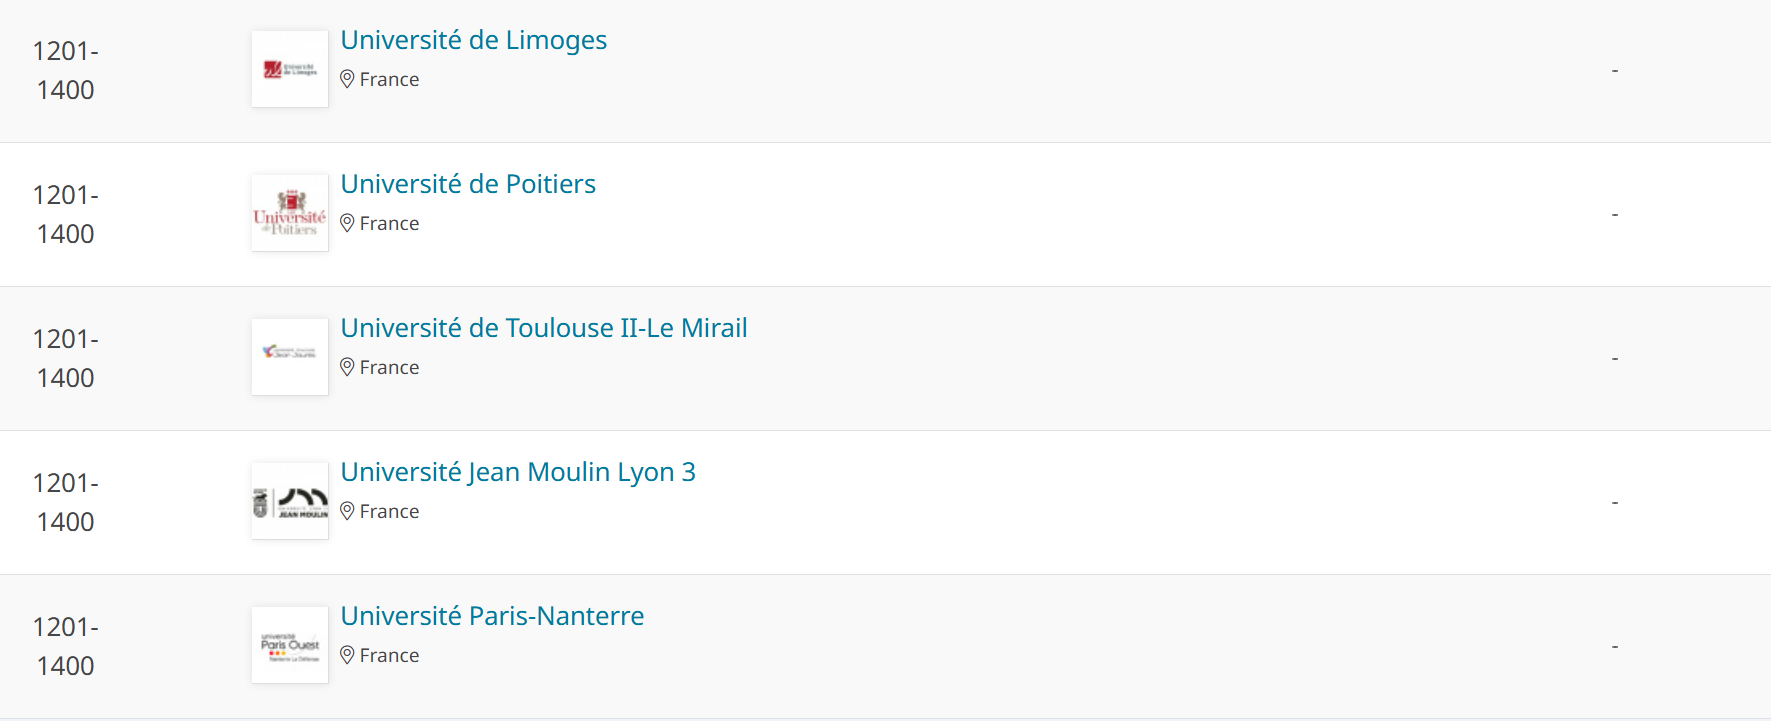Click location pin icon under Université de Poitiers
Screen dimensions: 1771x721
pos(347,223)
